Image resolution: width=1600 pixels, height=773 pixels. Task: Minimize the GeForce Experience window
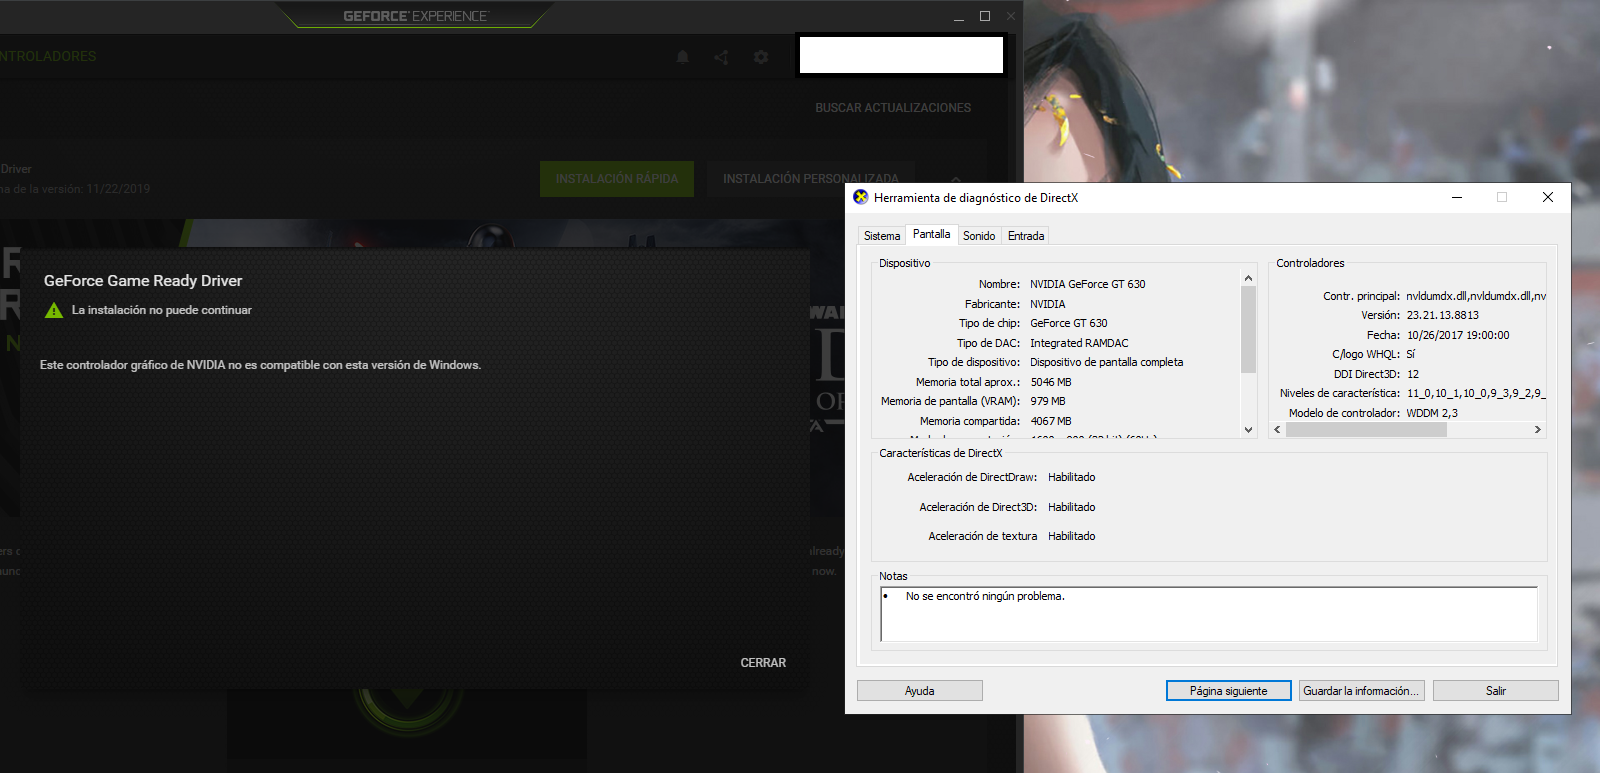click(958, 16)
